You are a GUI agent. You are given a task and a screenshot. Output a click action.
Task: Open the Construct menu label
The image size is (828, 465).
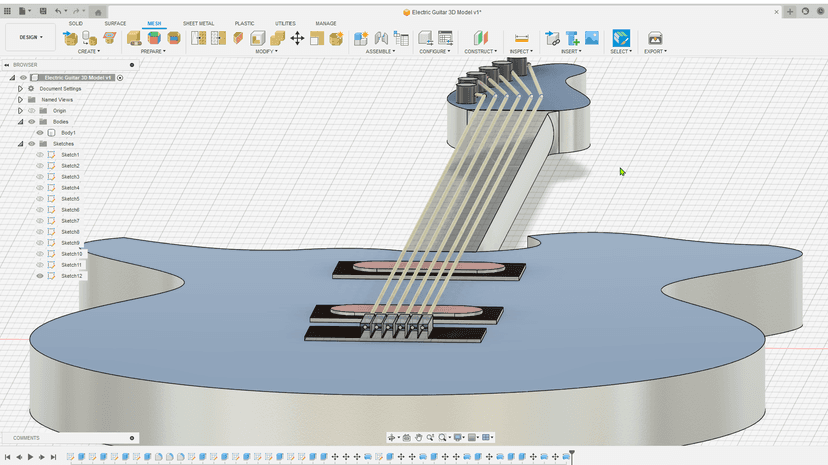click(x=480, y=51)
